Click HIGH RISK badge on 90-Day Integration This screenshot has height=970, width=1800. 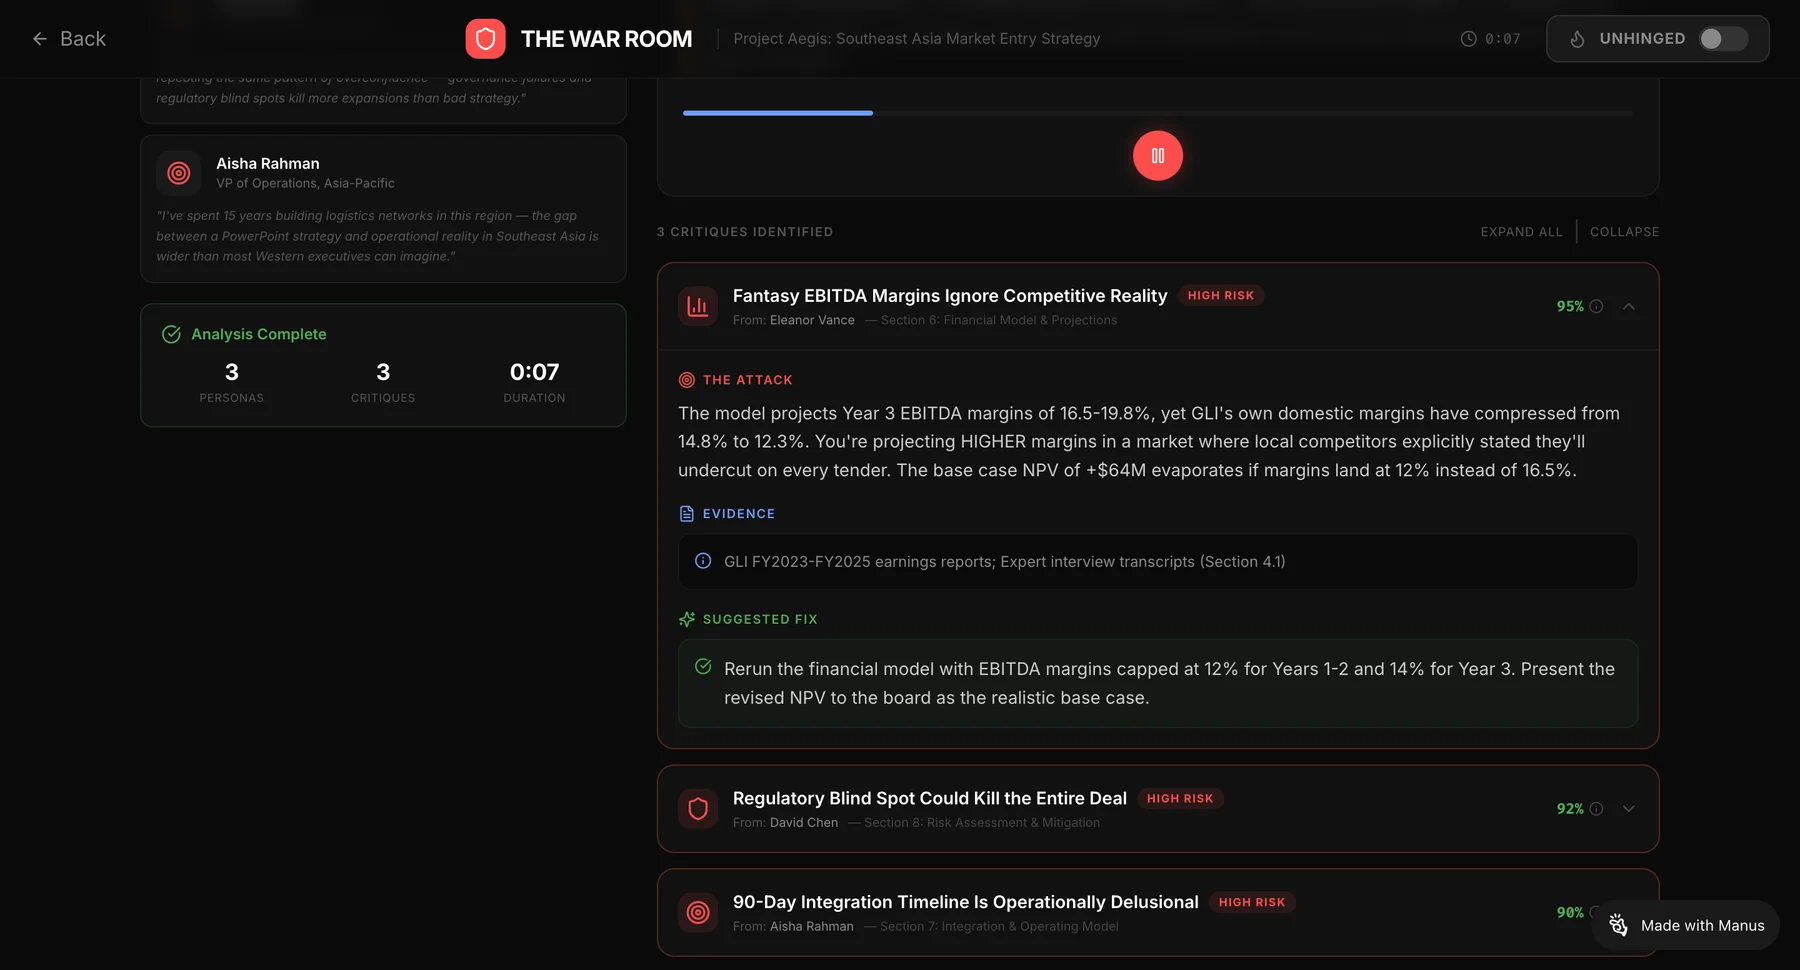point(1252,903)
